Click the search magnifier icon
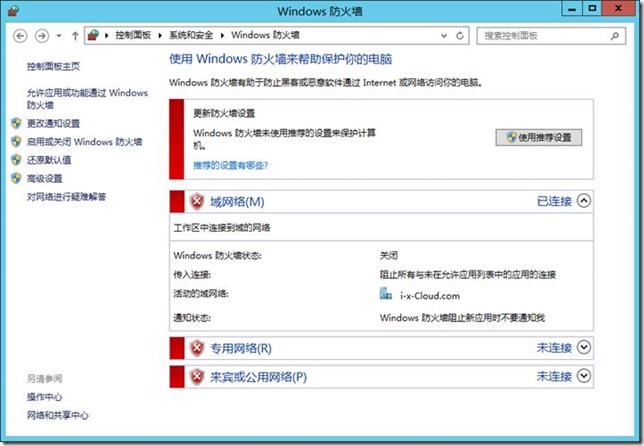The width and height of the screenshot is (644, 446). point(615,36)
